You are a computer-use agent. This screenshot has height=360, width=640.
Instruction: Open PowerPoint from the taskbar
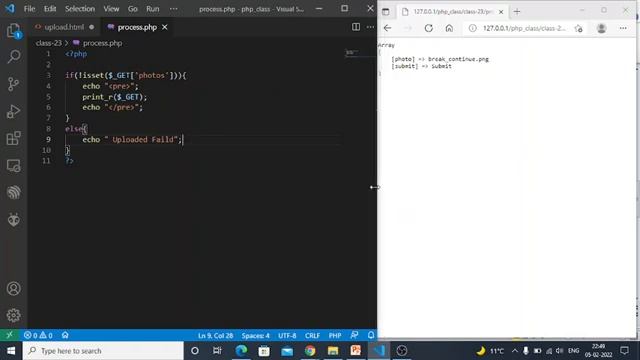356,351
